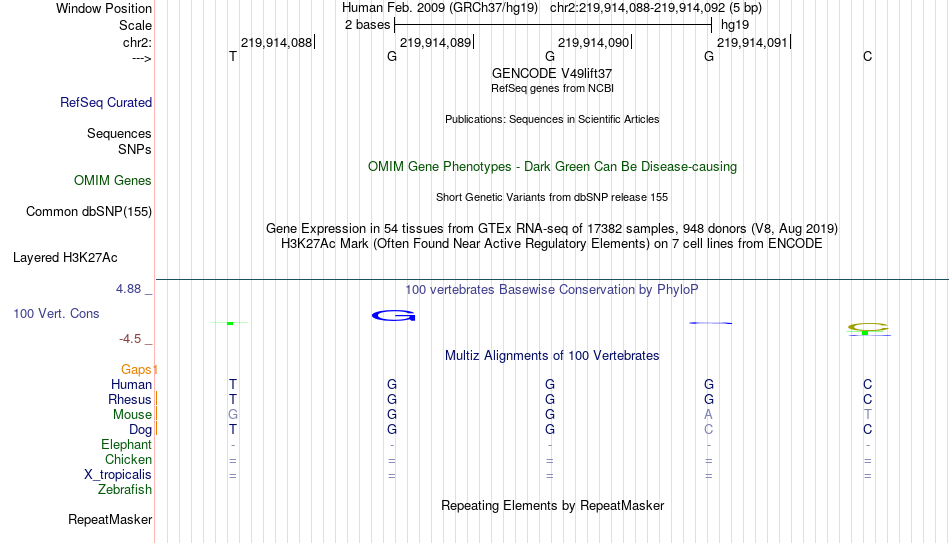Viewport: 950px width, 543px height.
Task: Click the RefSeq genes from NCBI title
Action: (x=552, y=88)
